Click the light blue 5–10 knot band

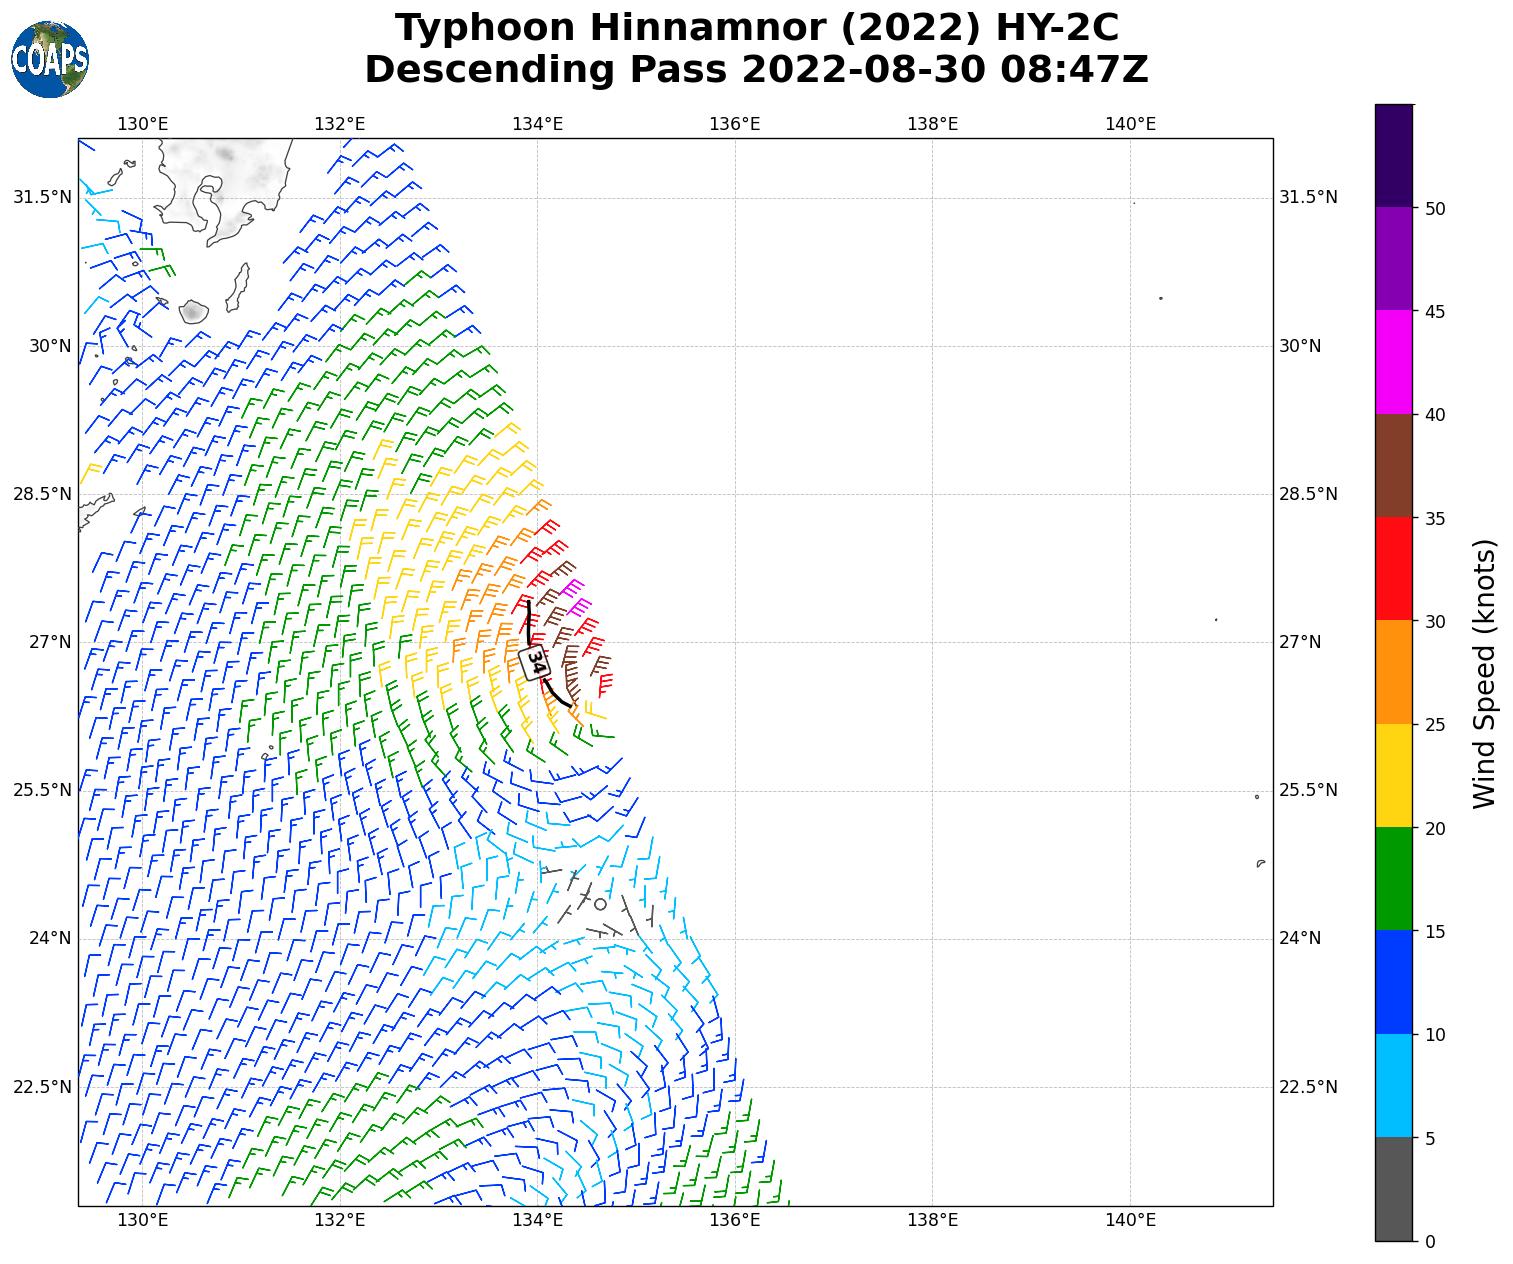point(1393,1085)
